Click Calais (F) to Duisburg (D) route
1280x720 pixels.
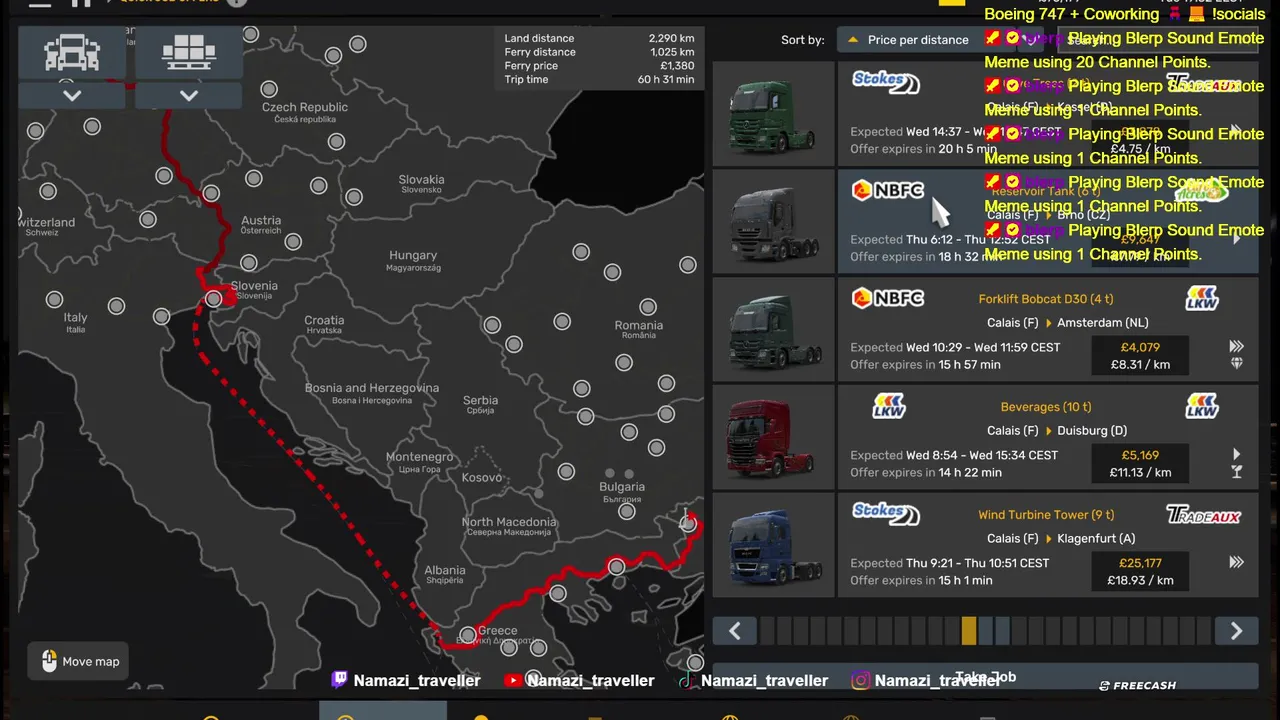1056,431
